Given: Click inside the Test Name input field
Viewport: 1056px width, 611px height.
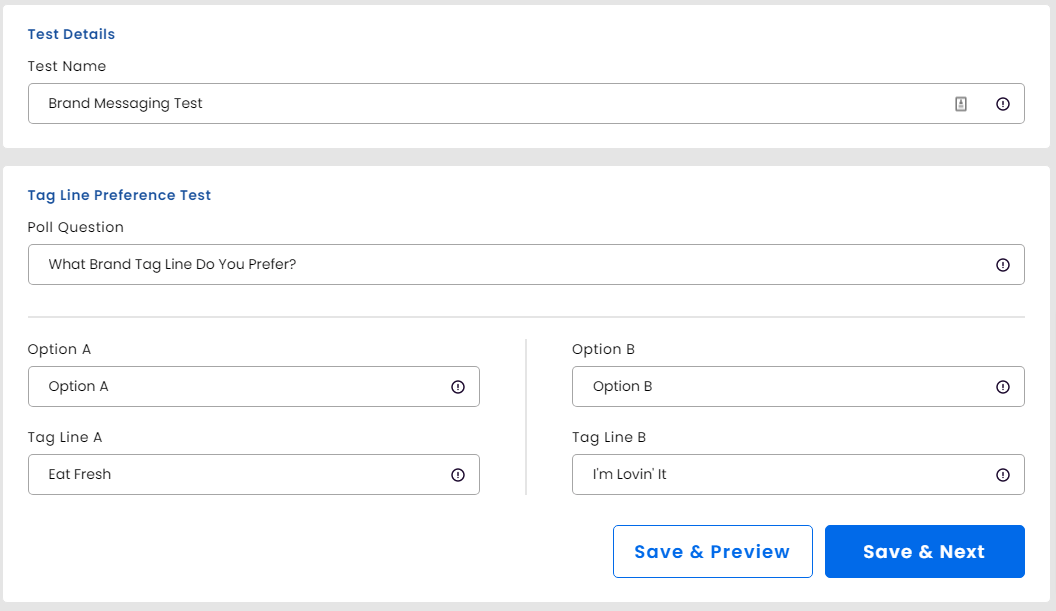Looking at the screenshot, I should tap(400, 103).
